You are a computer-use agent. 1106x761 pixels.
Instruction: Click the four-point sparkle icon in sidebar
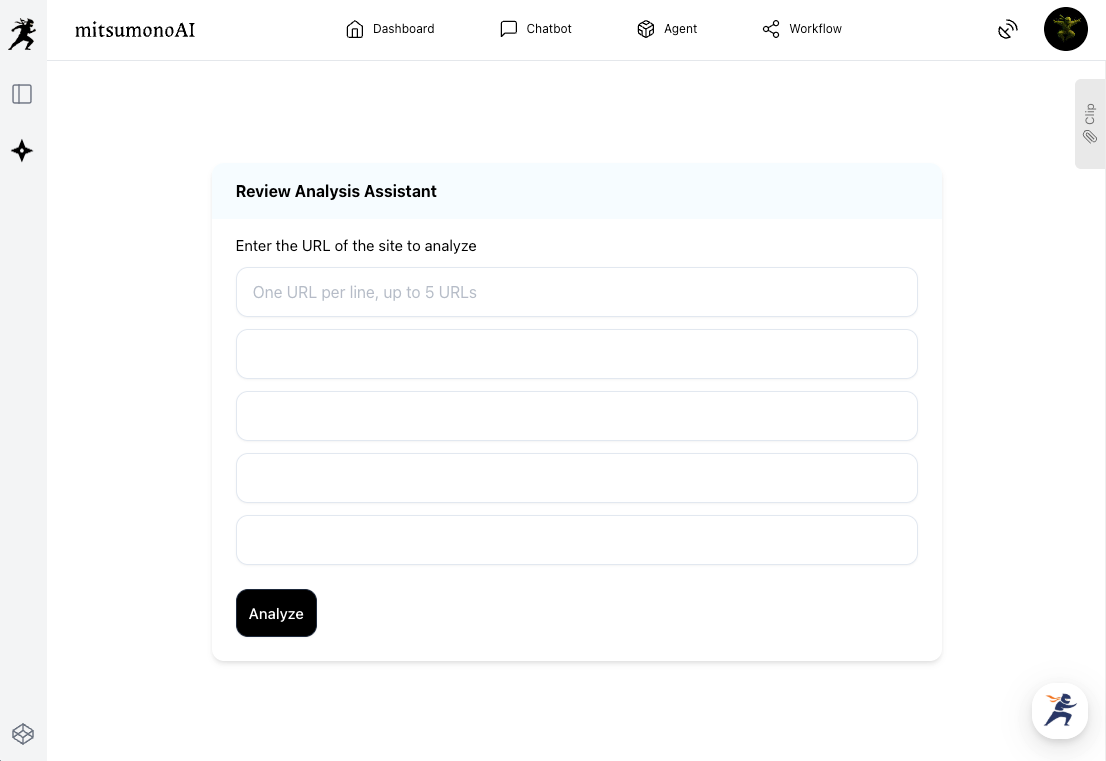point(22,151)
